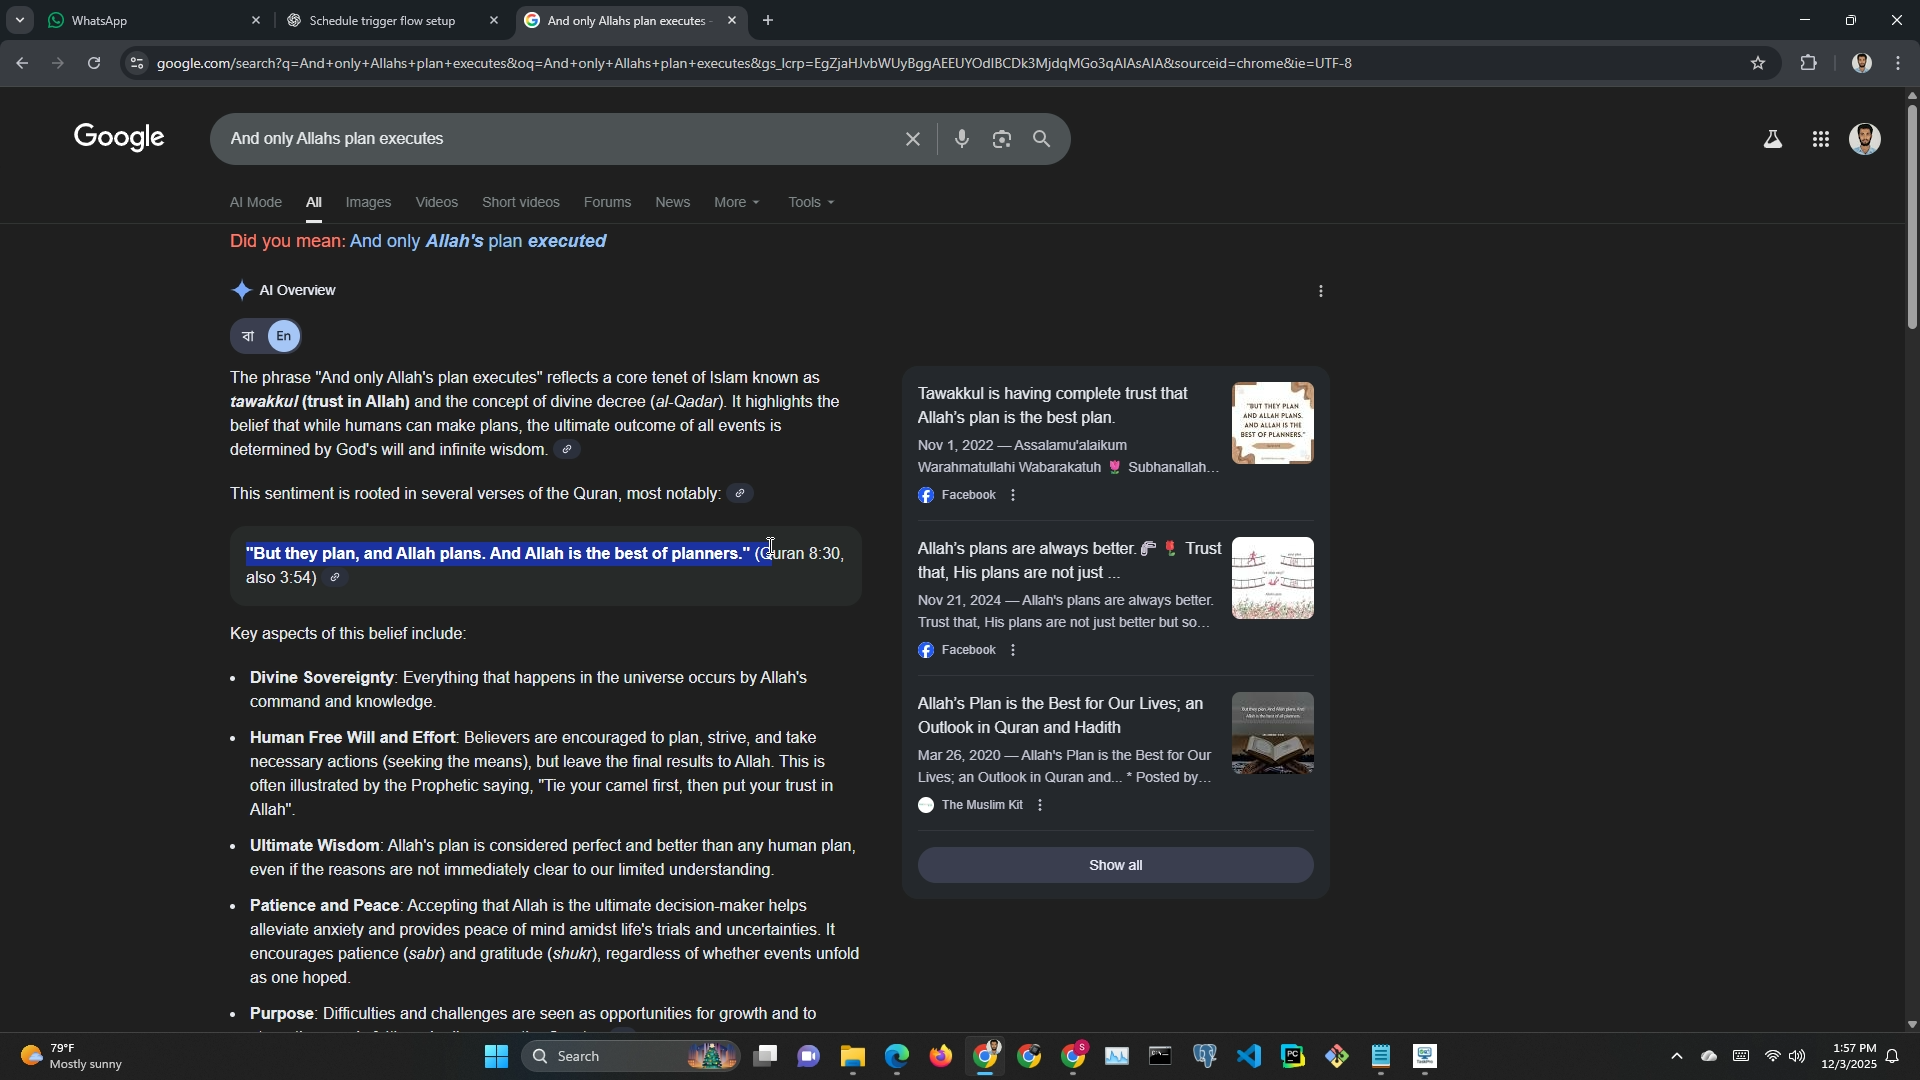Open the Google apps grid
Viewport: 1920px width, 1080px height.
pyautogui.click(x=1820, y=139)
